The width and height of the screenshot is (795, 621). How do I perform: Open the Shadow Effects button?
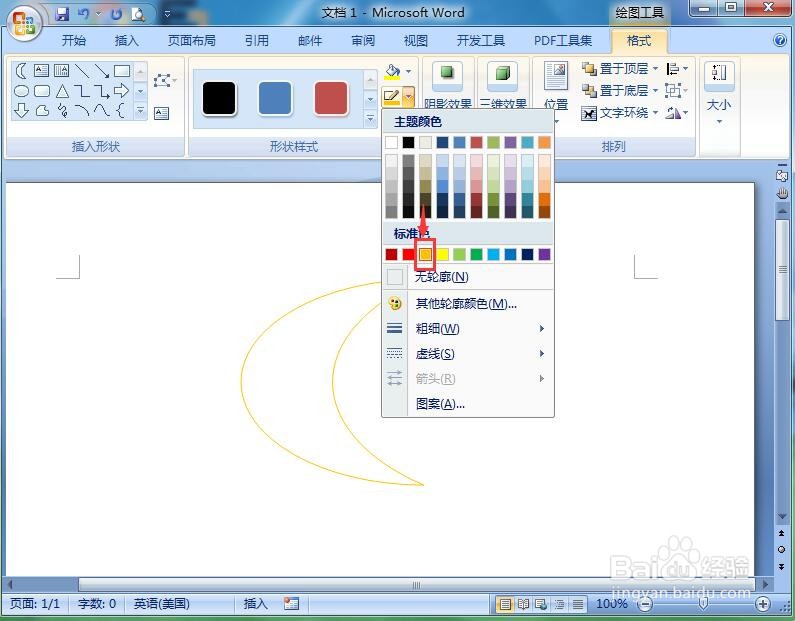(447, 84)
